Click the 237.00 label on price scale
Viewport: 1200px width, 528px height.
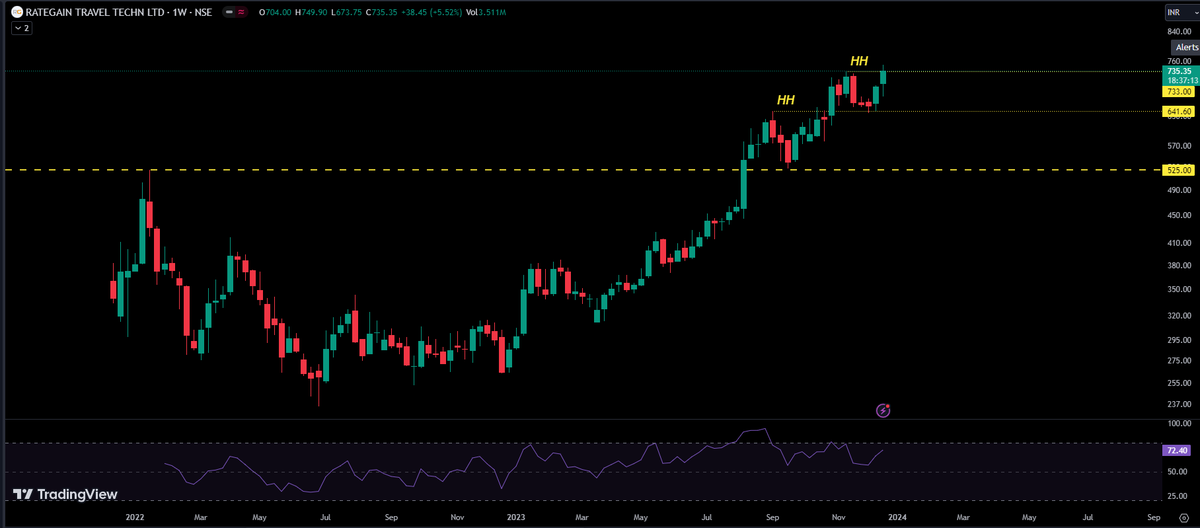(1178, 404)
